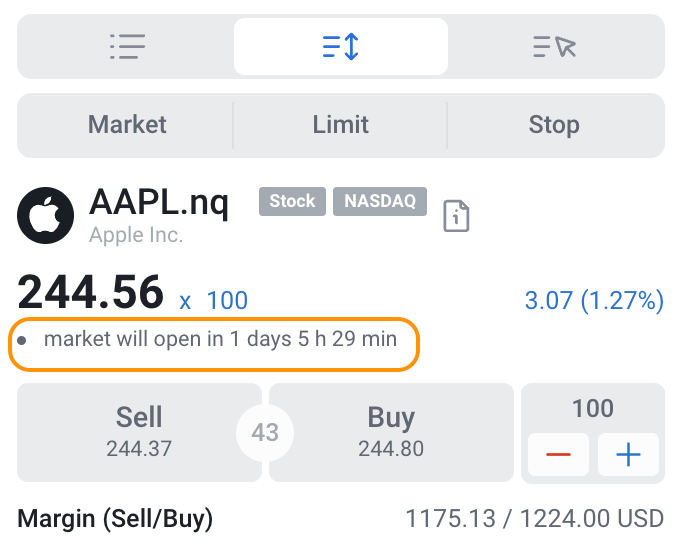Open the list-with-cursor tab icon
680x560 pixels.
tap(555, 46)
